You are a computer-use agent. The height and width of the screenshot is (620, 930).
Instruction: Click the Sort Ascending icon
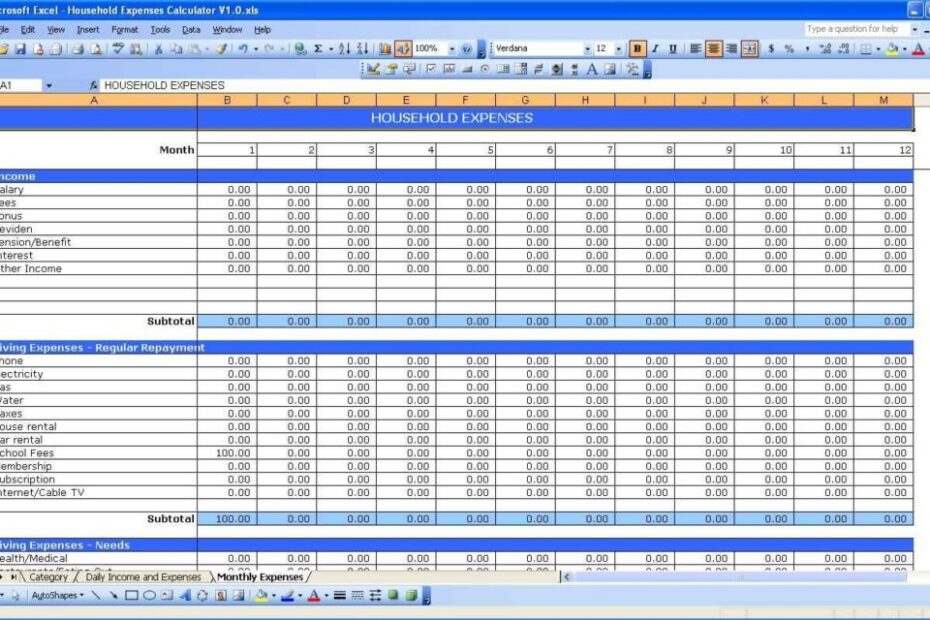coord(344,47)
